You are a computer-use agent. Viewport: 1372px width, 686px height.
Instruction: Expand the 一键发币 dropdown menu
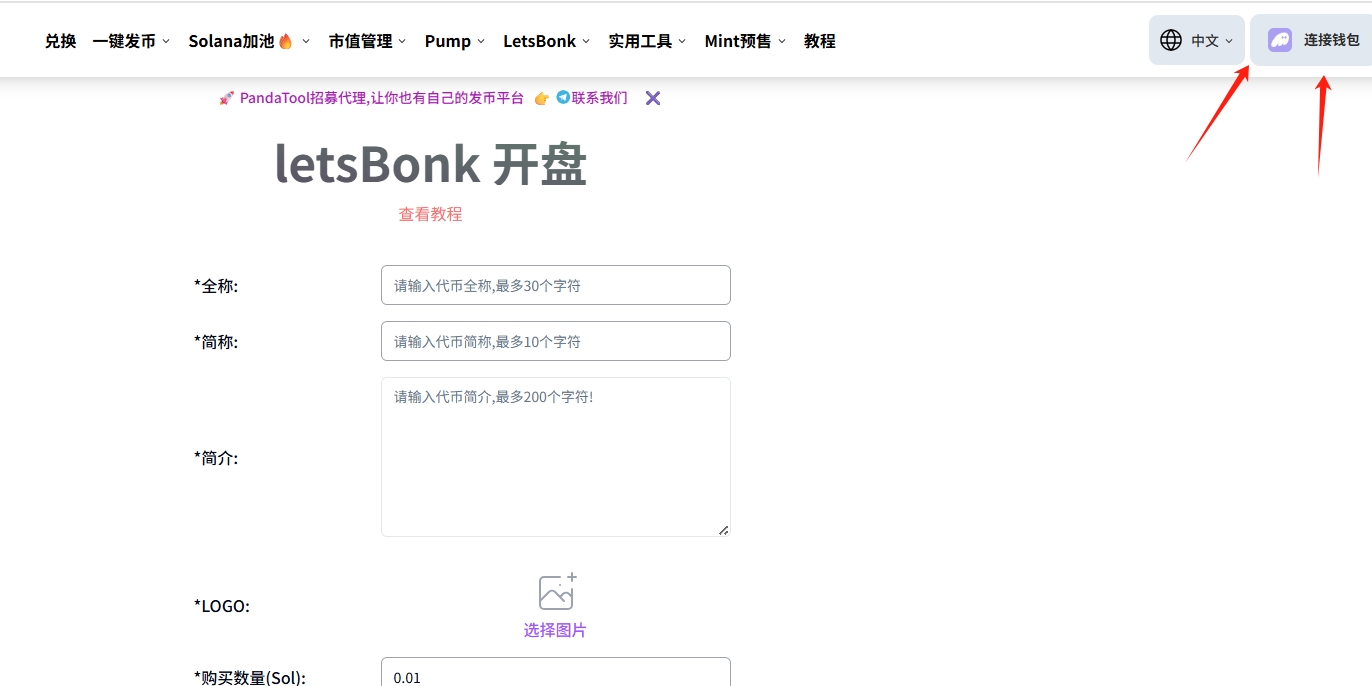coord(131,41)
